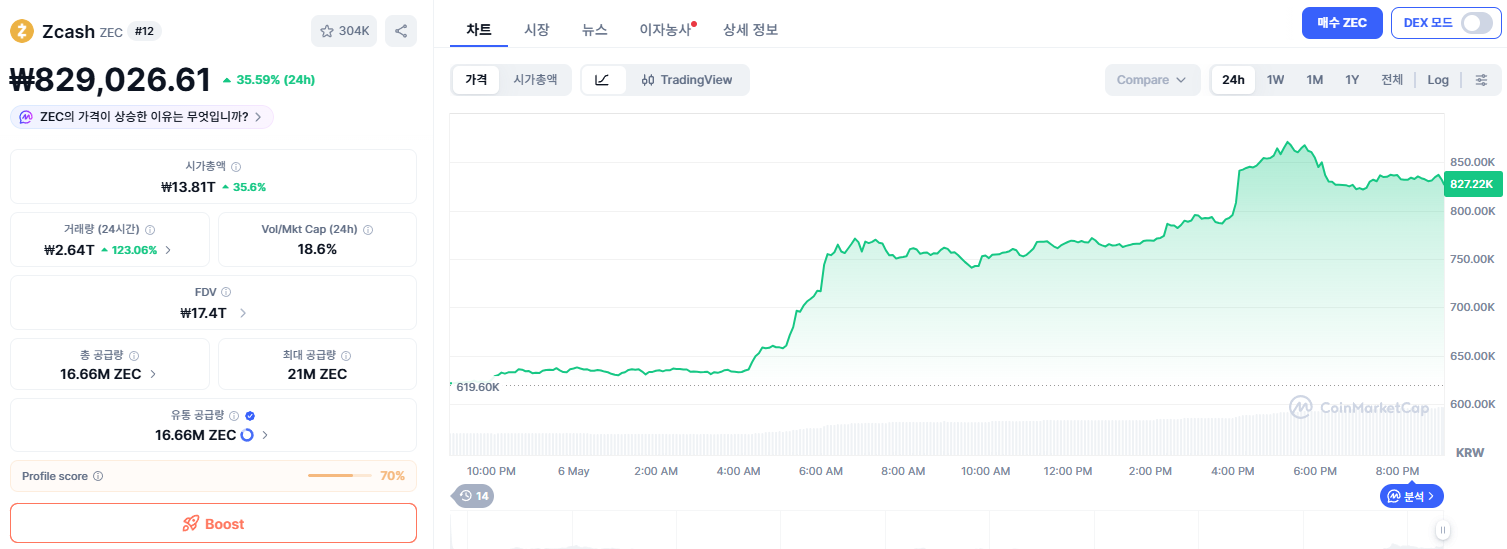Select the 가격 chart view
The height and width of the screenshot is (549, 1507).
click(x=476, y=80)
